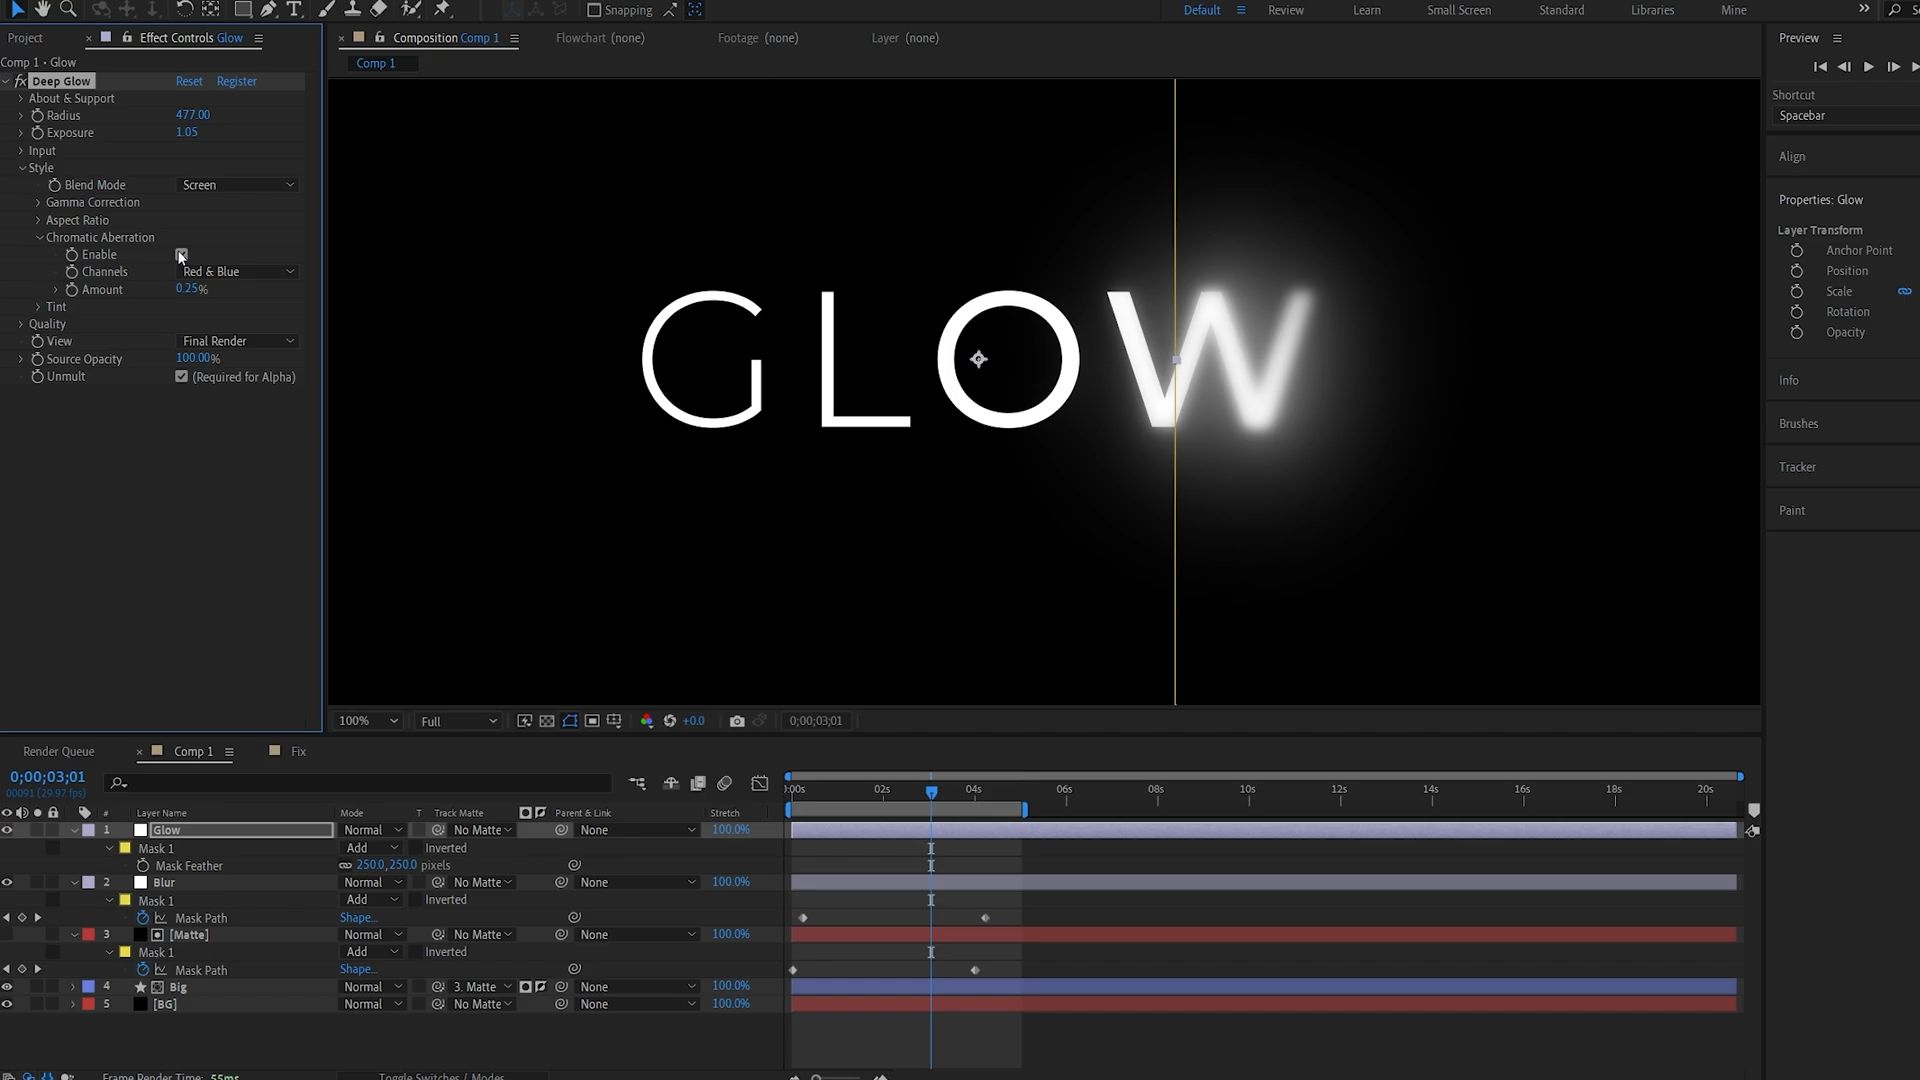The height and width of the screenshot is (1080, 1920).
Task: Click the timeline layer search field
Action: pos(359,783)
